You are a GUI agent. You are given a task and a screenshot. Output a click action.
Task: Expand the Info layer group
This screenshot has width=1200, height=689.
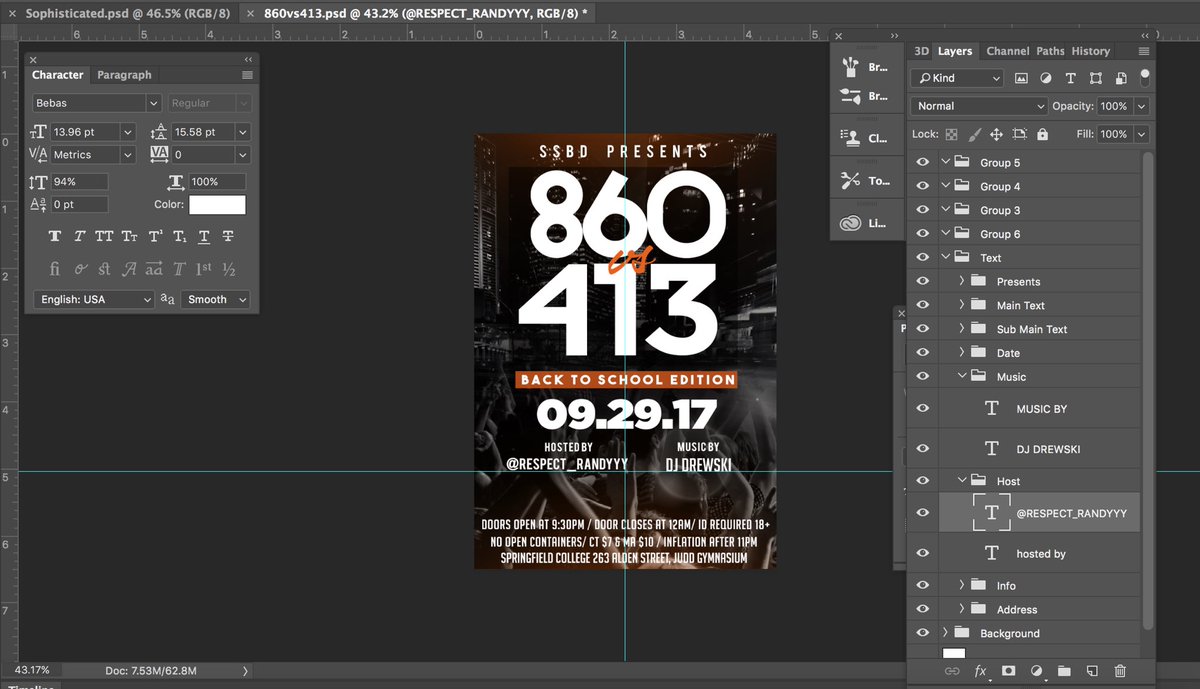(x=962, y=585)
